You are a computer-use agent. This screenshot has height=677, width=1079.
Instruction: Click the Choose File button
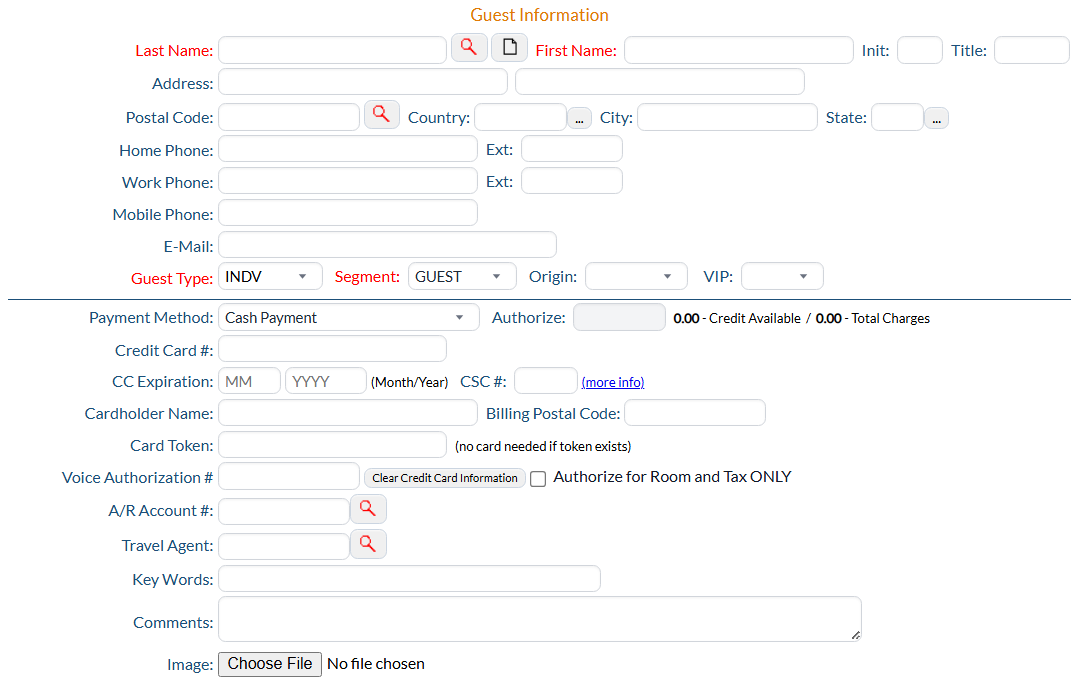[x=270, y=664]
